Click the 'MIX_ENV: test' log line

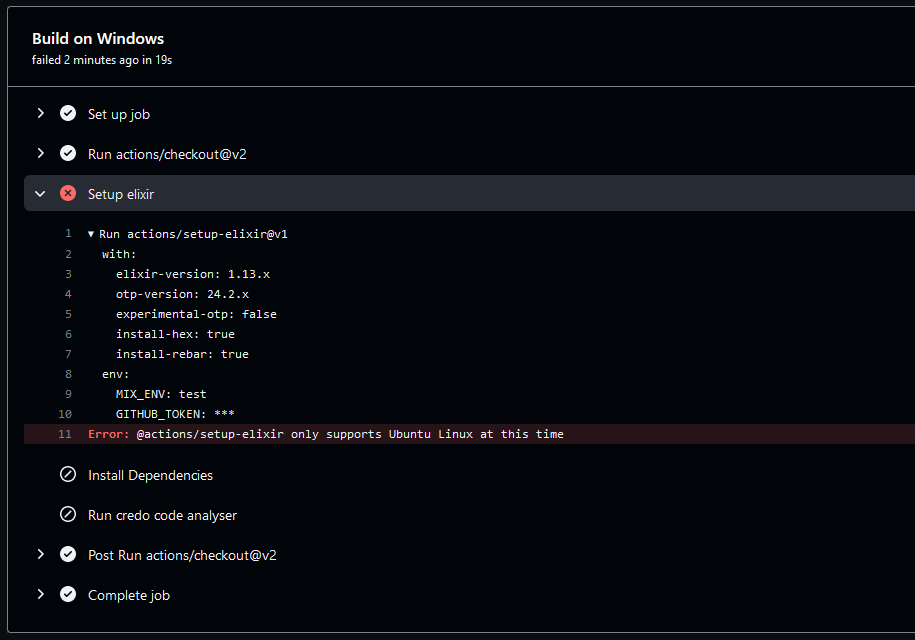pos(161,394)
